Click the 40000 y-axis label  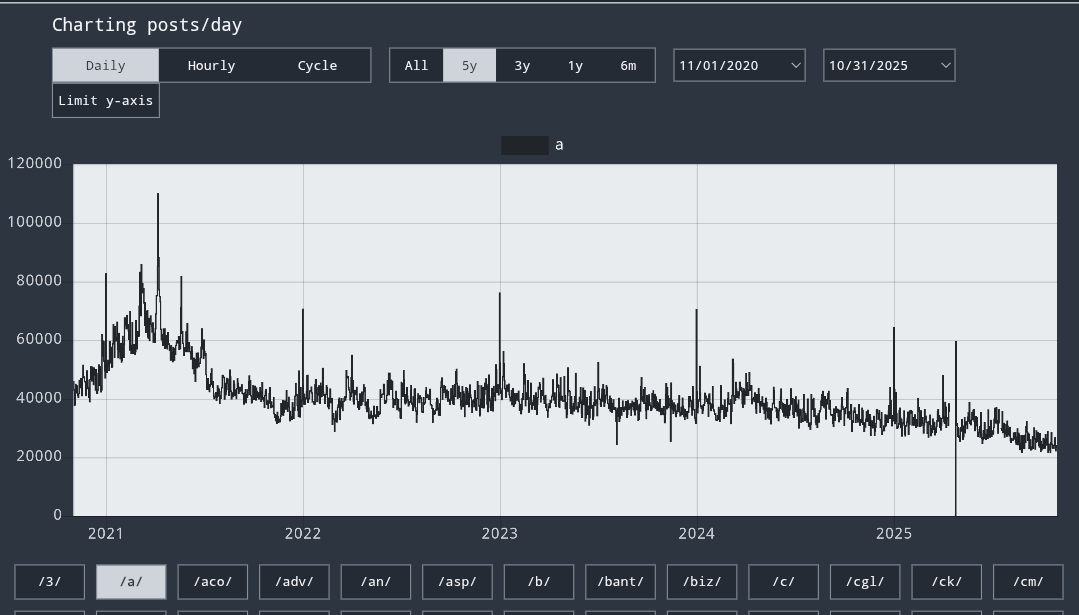coord(39,398)
